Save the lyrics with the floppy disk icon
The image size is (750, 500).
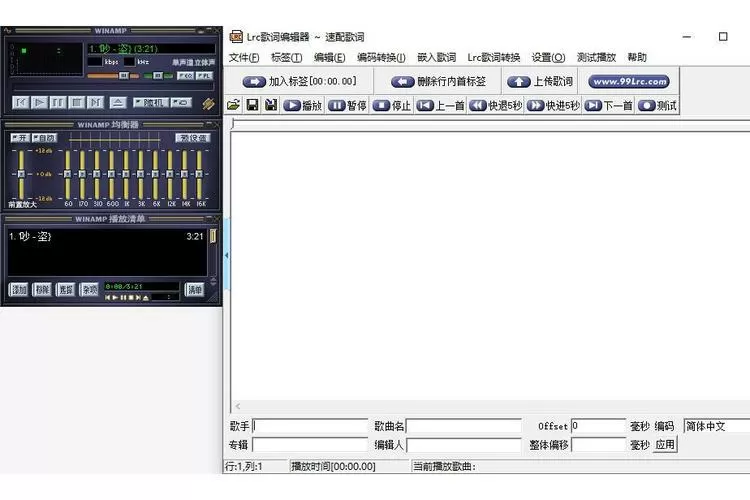point(253,105)
